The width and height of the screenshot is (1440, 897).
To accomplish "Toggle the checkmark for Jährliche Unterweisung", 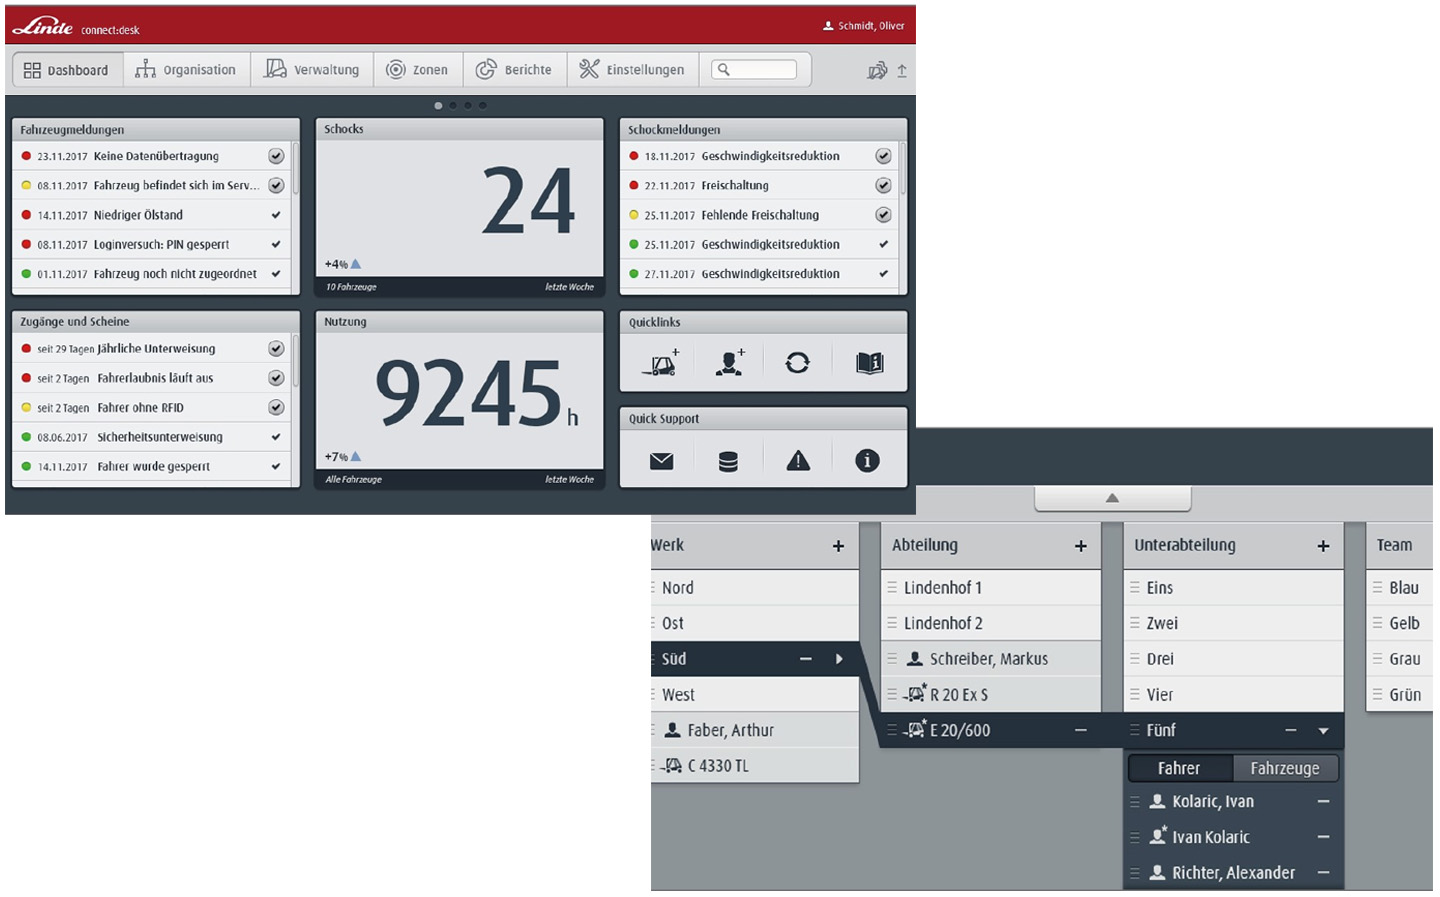I will (277, 349).
